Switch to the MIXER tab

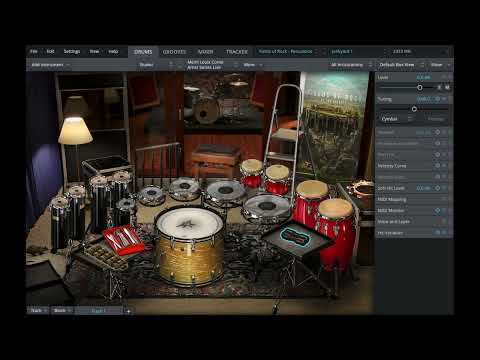coord(206,52)
